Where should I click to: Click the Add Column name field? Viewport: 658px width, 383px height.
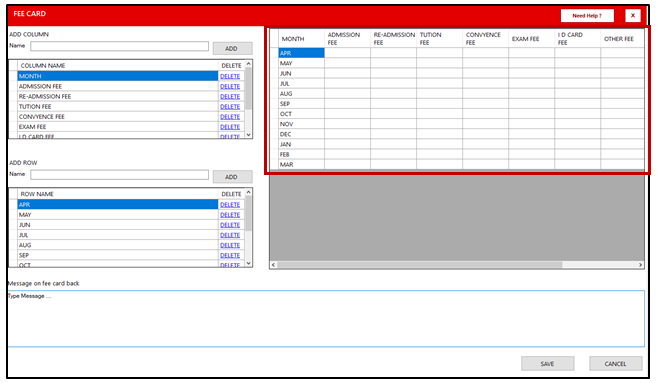pos(119,46)
